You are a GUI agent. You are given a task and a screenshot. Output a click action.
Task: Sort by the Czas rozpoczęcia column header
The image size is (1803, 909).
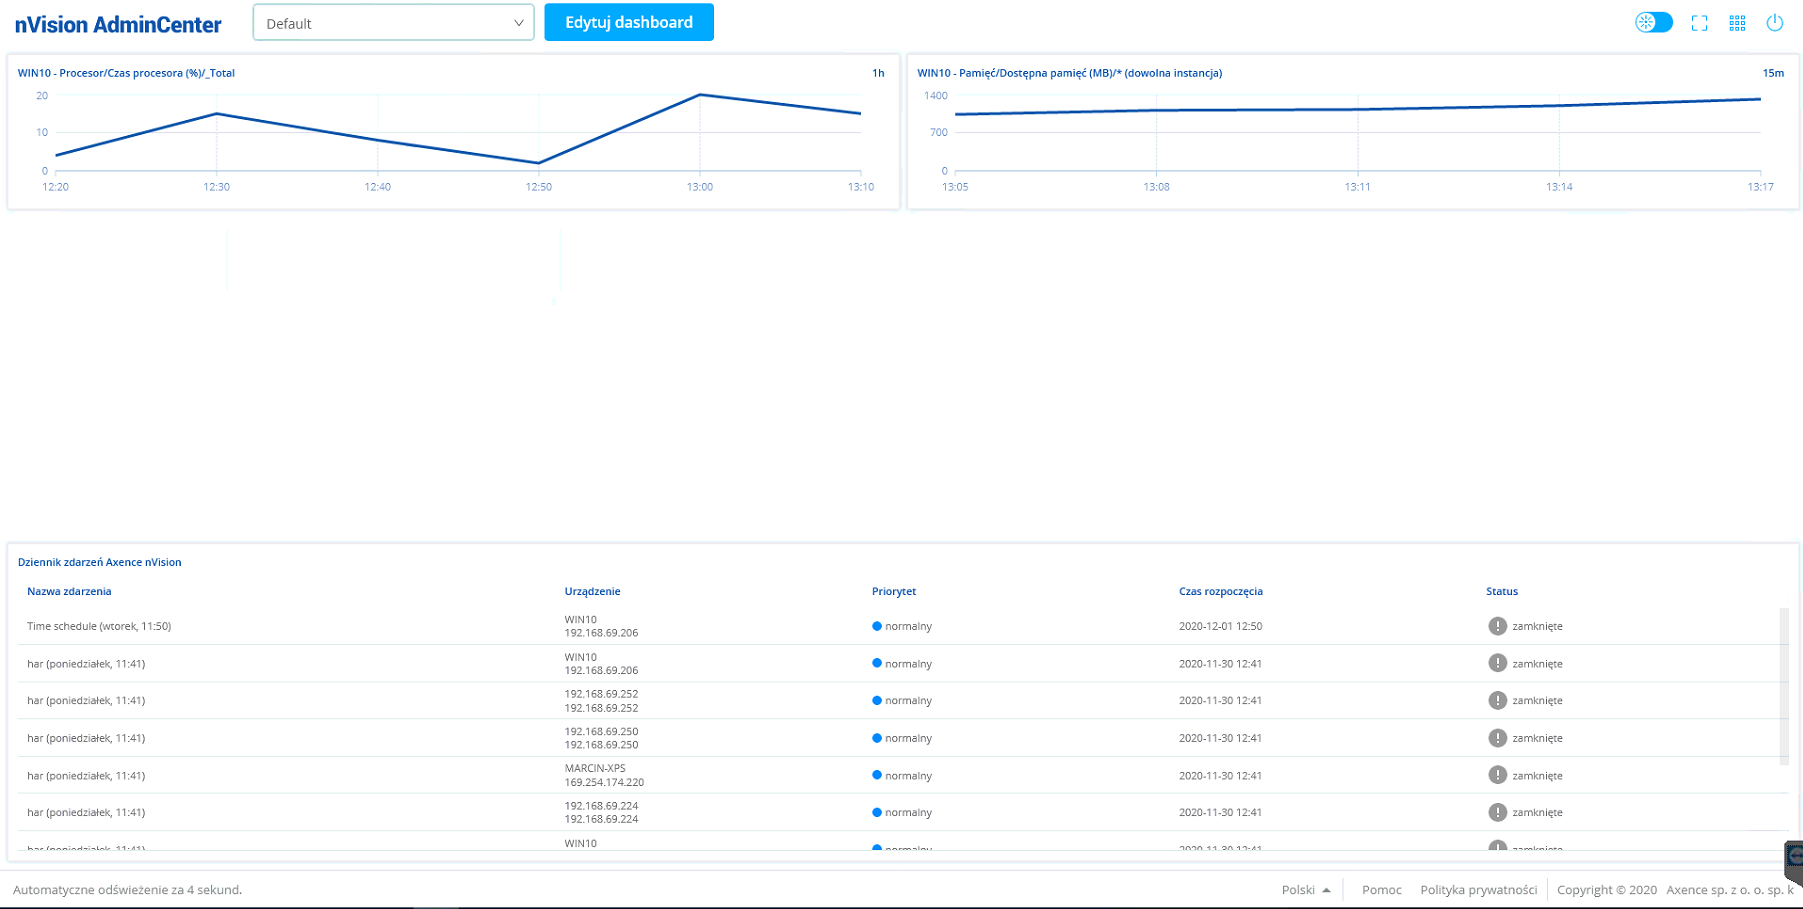coord(1220,591)
